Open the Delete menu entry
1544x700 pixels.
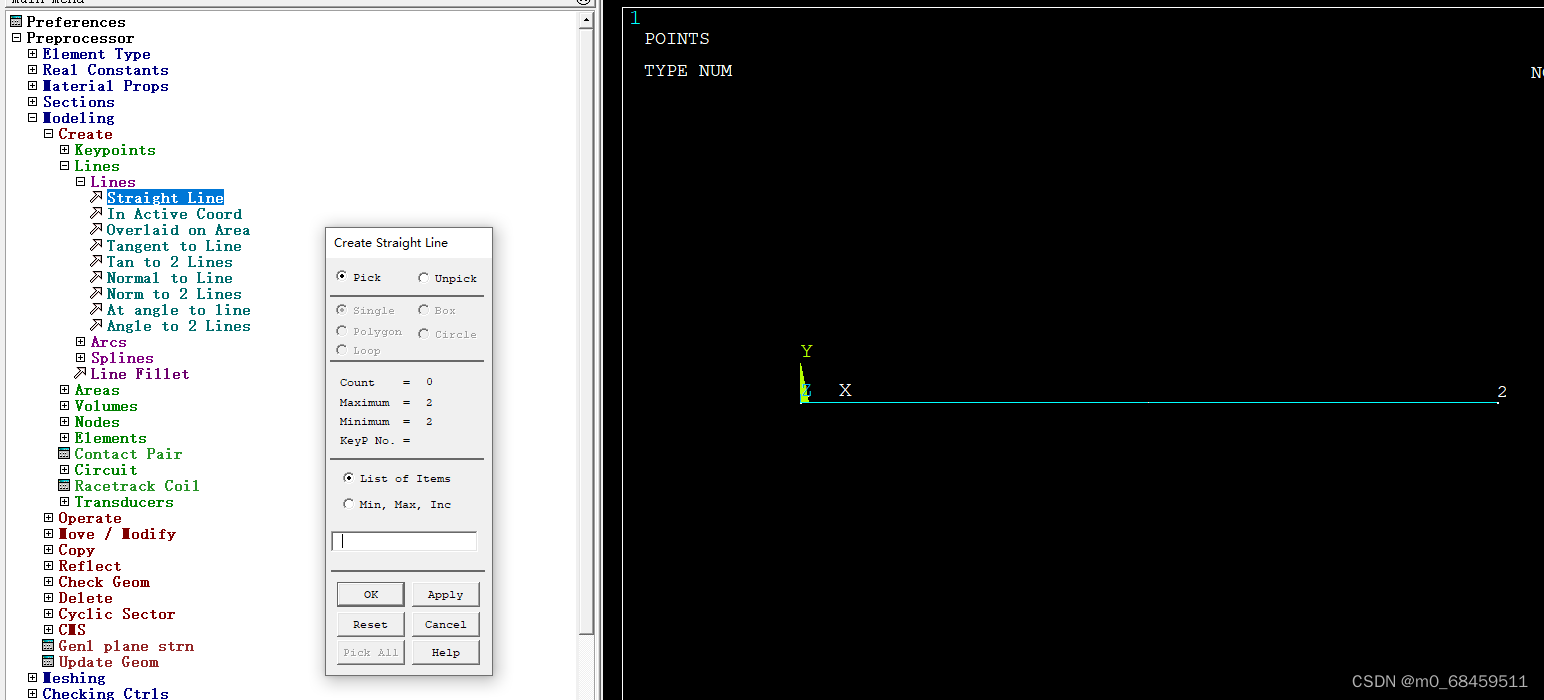[85, 598]
